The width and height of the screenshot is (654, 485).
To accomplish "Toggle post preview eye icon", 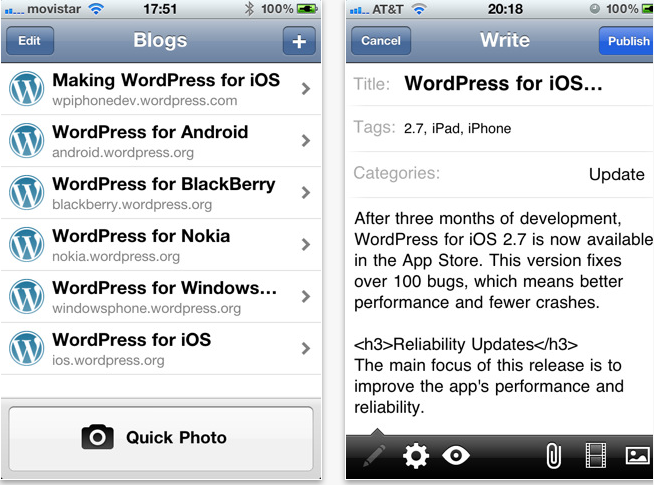I will pos(455,455).
